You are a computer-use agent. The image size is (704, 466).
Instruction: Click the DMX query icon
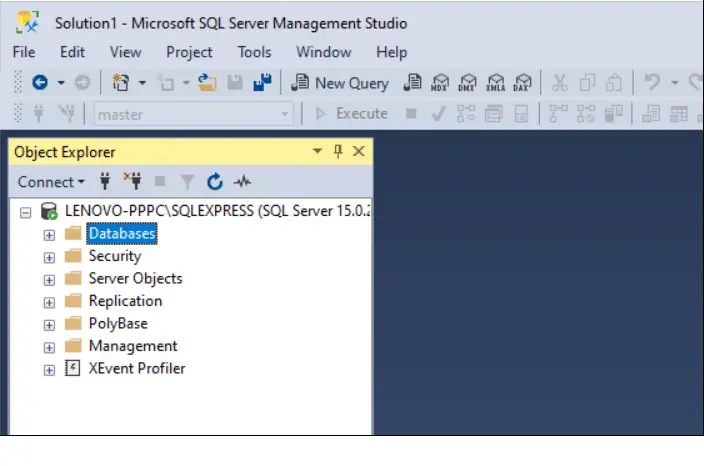click(467, 83)
